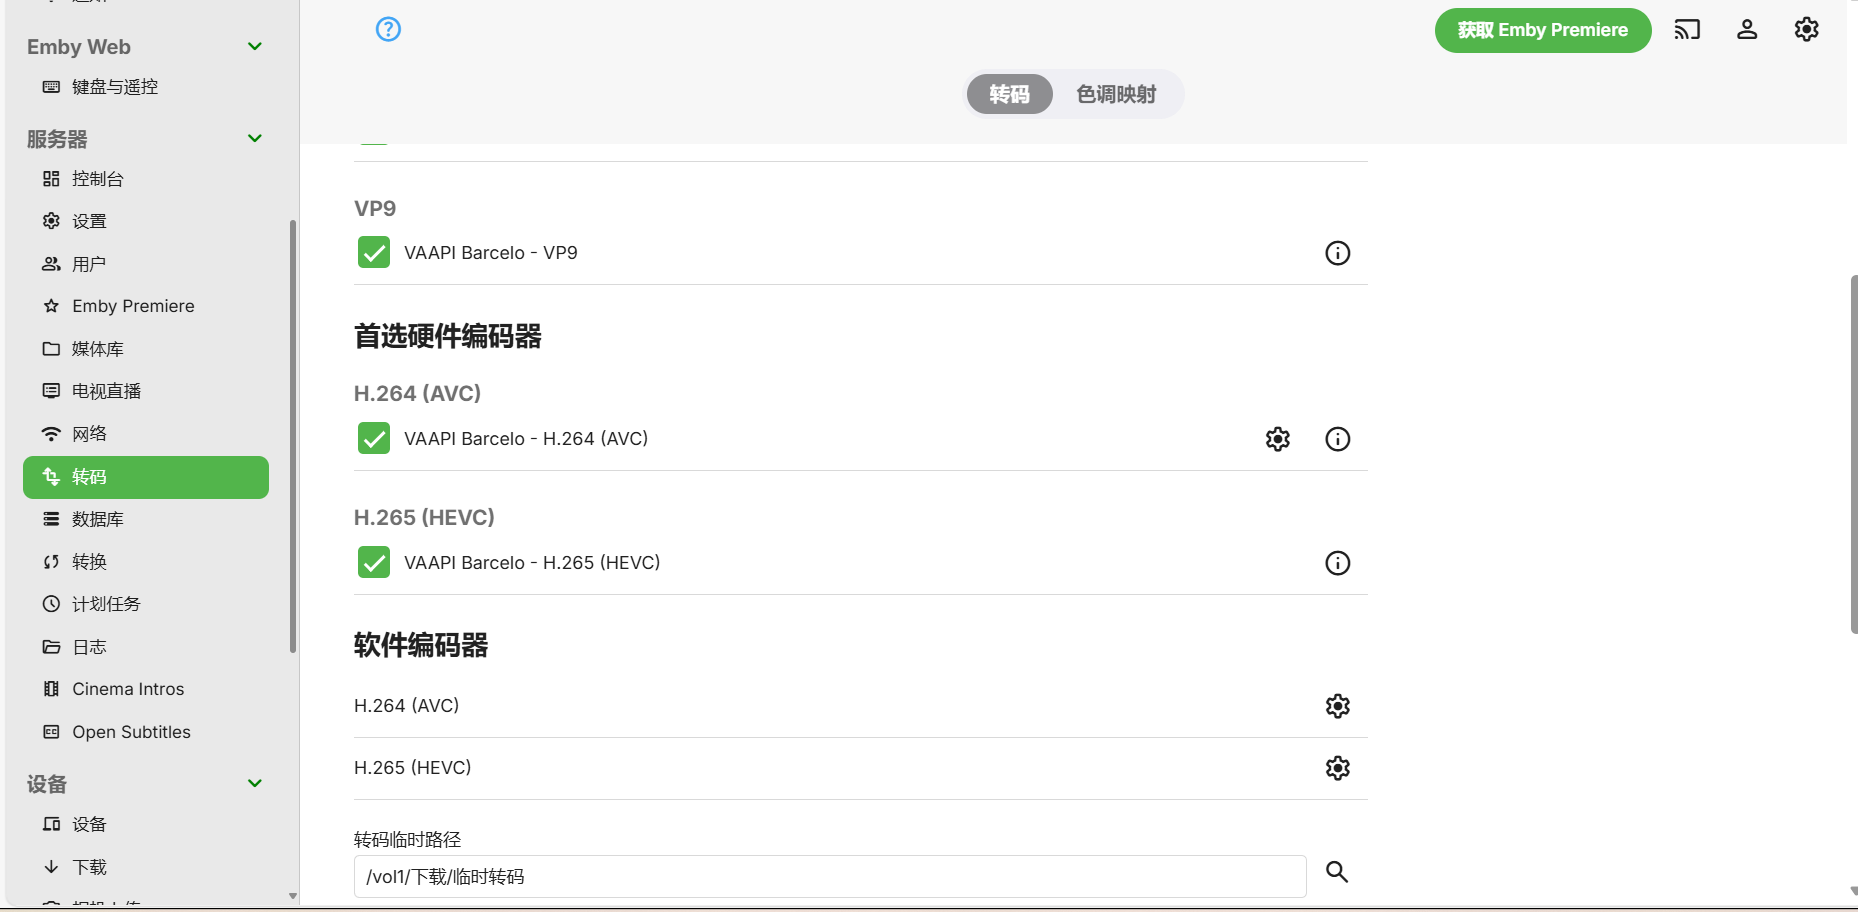Collapse the 服务器 section
This screenshot has width=1858, height=912.
point(255,139)
